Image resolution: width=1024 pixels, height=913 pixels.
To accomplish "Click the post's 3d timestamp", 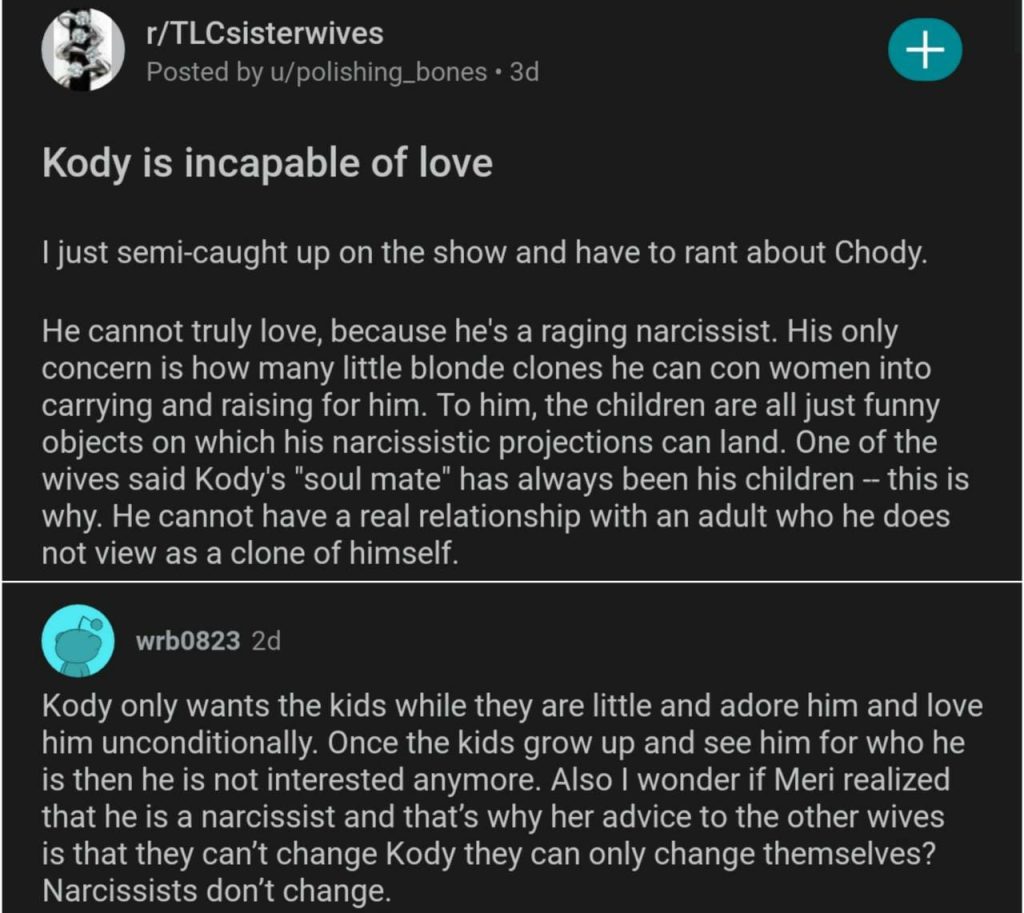I will pyautogui.click(x=524, y=73).
